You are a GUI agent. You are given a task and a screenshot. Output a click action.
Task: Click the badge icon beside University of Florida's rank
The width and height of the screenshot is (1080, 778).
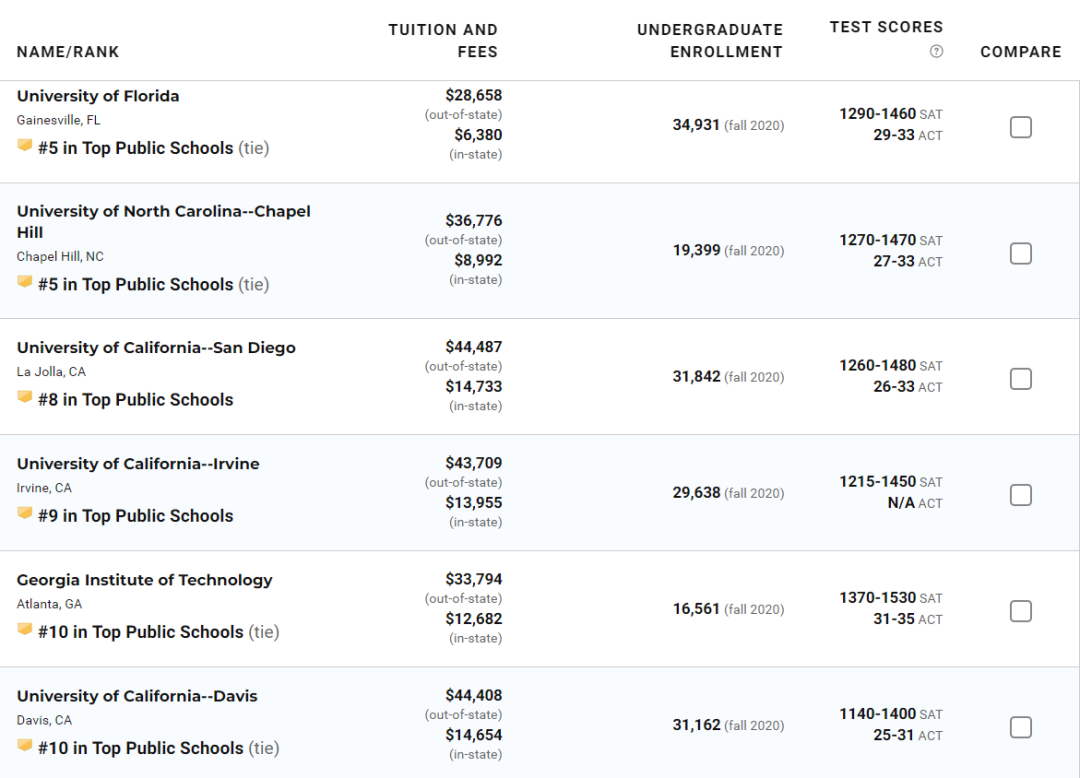coord(25,145)
